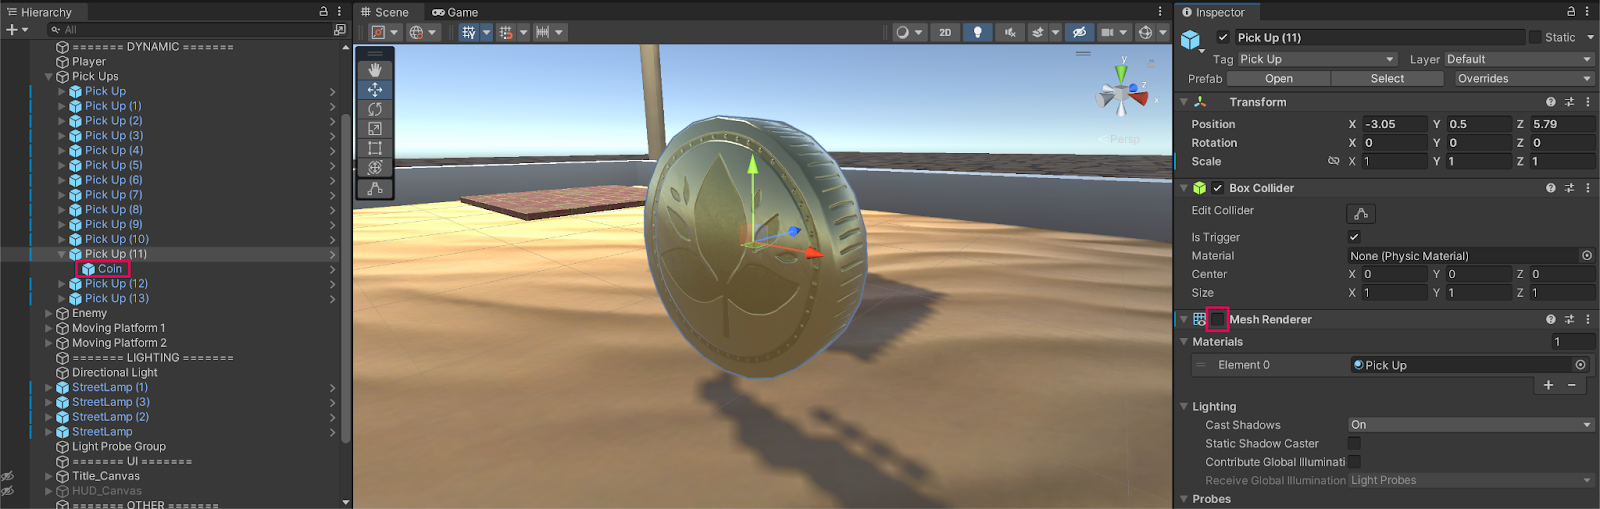Screen dimensions: 1600x509
Task: Select Directional Light in Hierarchy
Action: pos(114,372)
